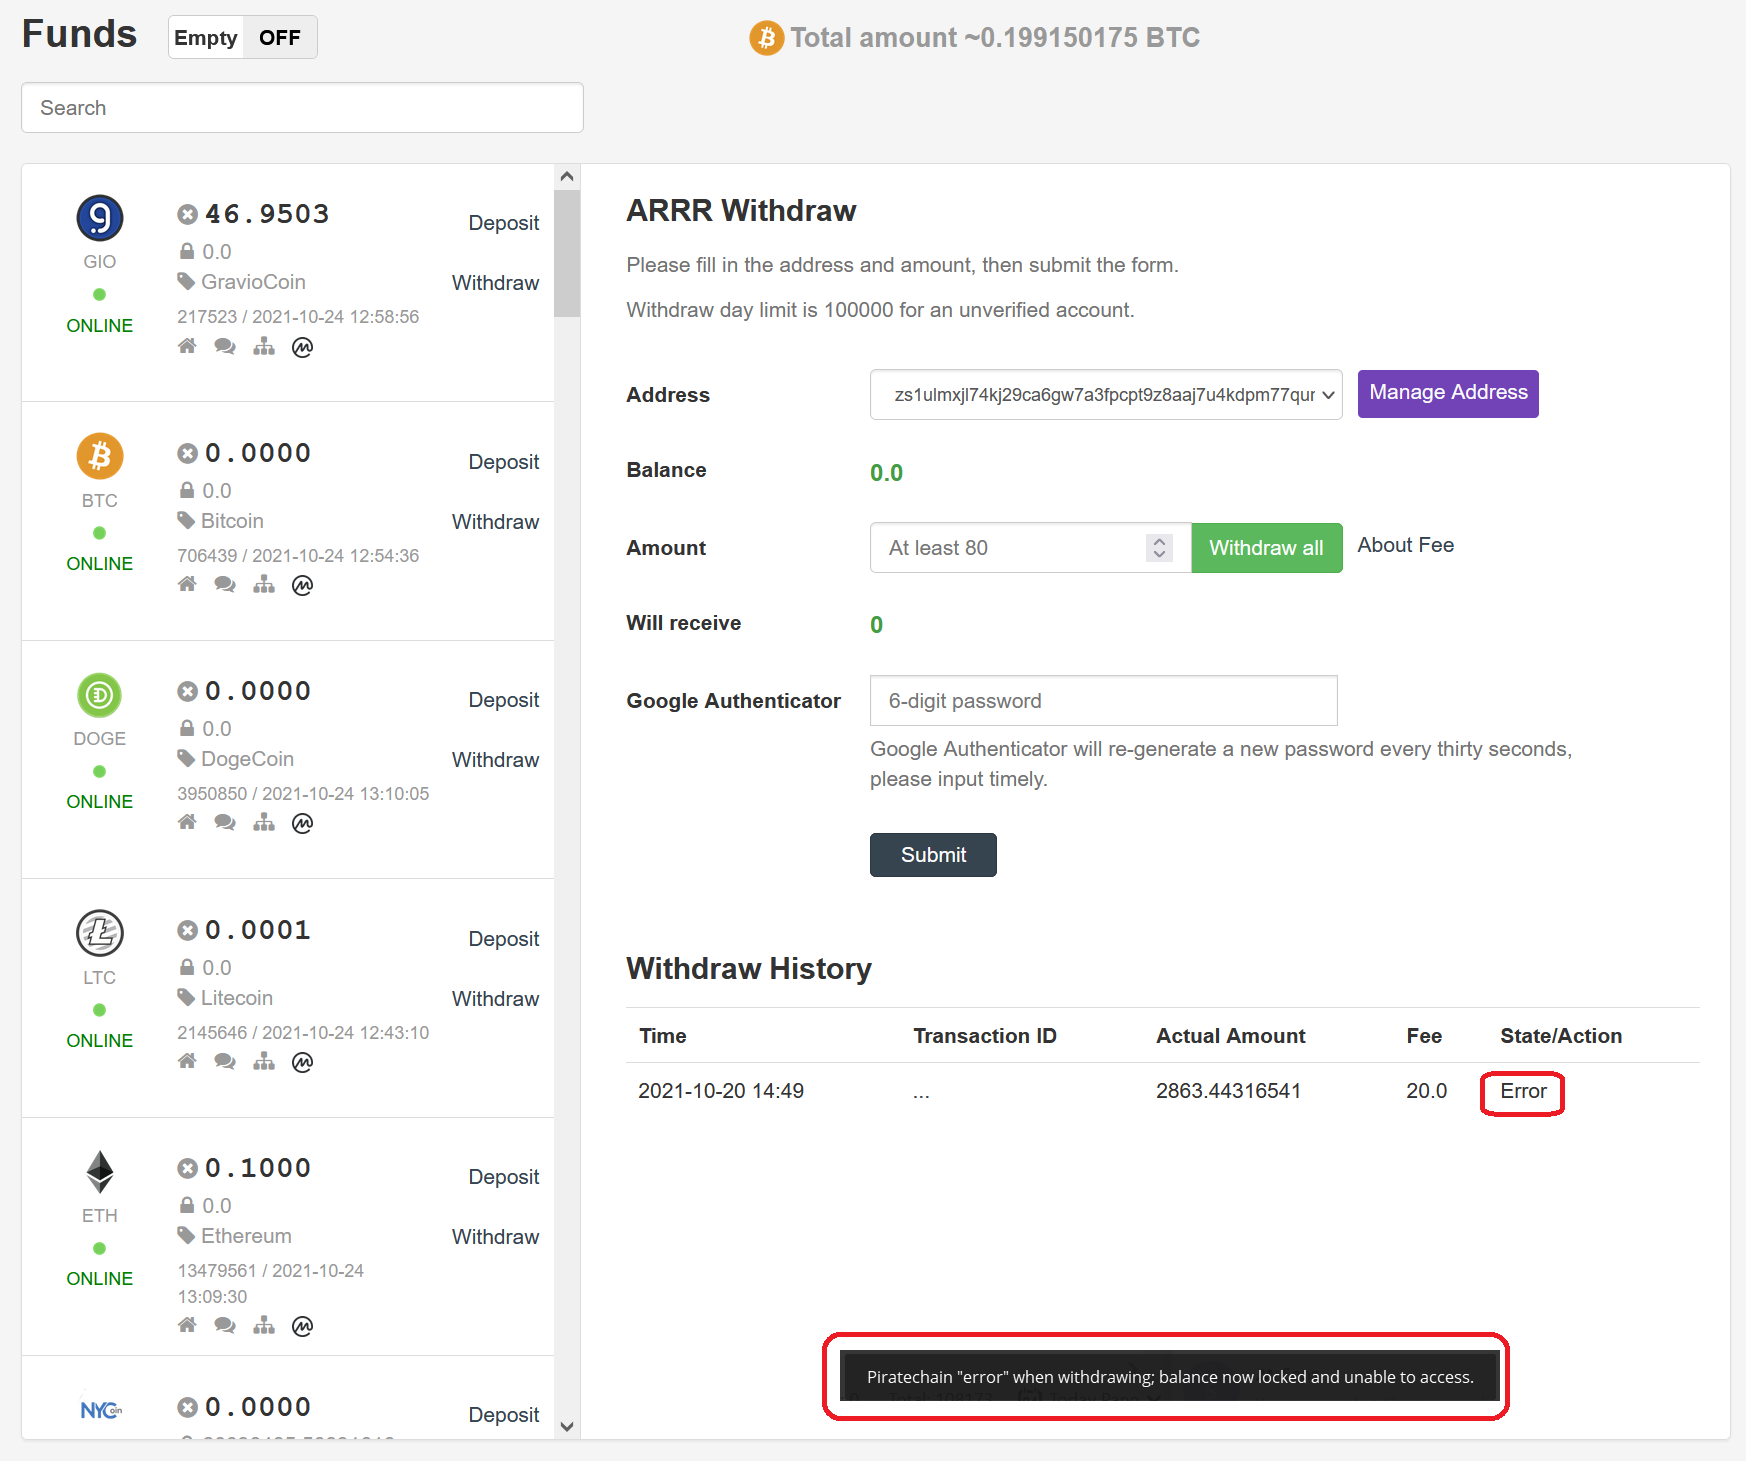Click the DOGE coin logo
The image size is (1746, 1461).
pos(100,695)
